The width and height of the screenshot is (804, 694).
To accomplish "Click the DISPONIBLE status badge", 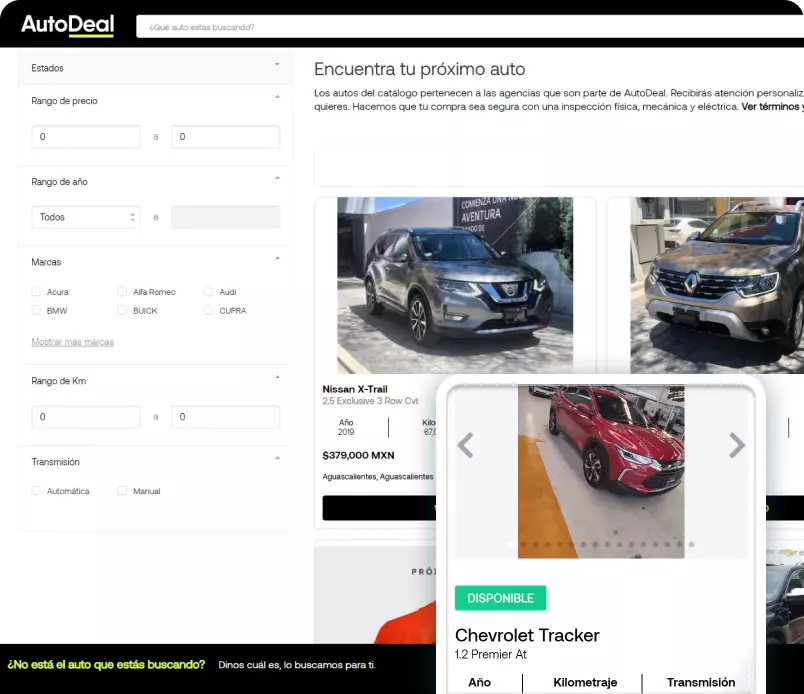I will [x=500, y=598].
